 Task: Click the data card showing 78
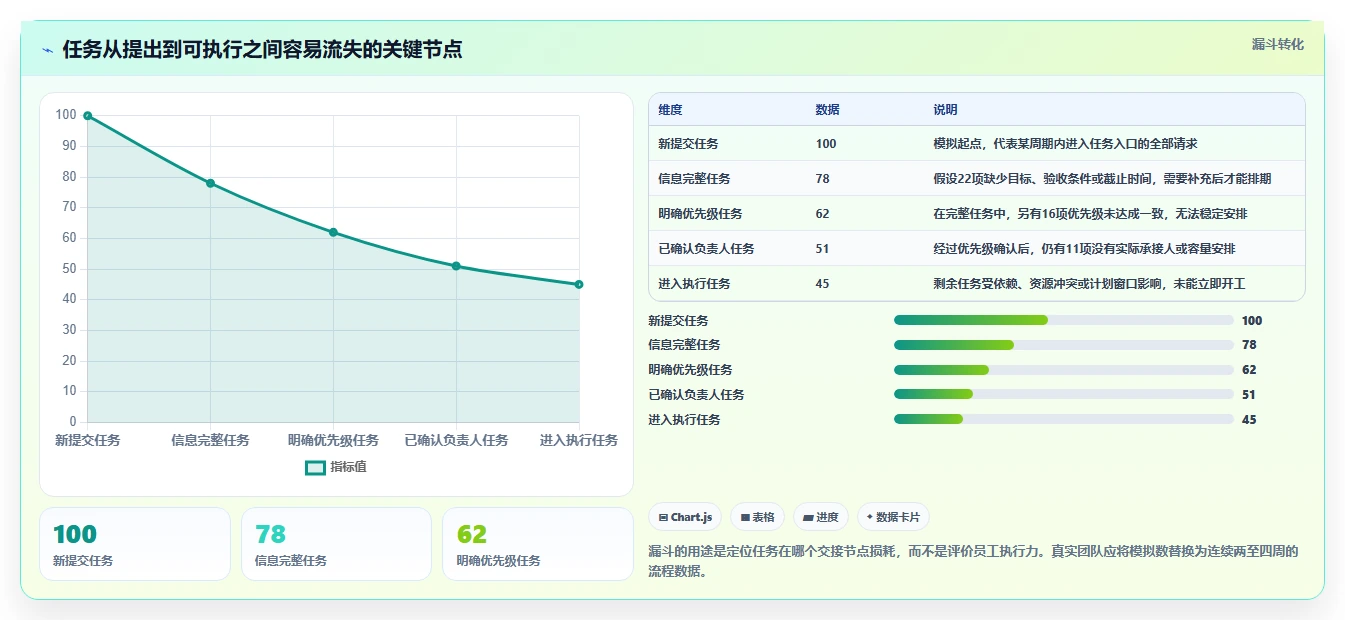tap(336, 544)
